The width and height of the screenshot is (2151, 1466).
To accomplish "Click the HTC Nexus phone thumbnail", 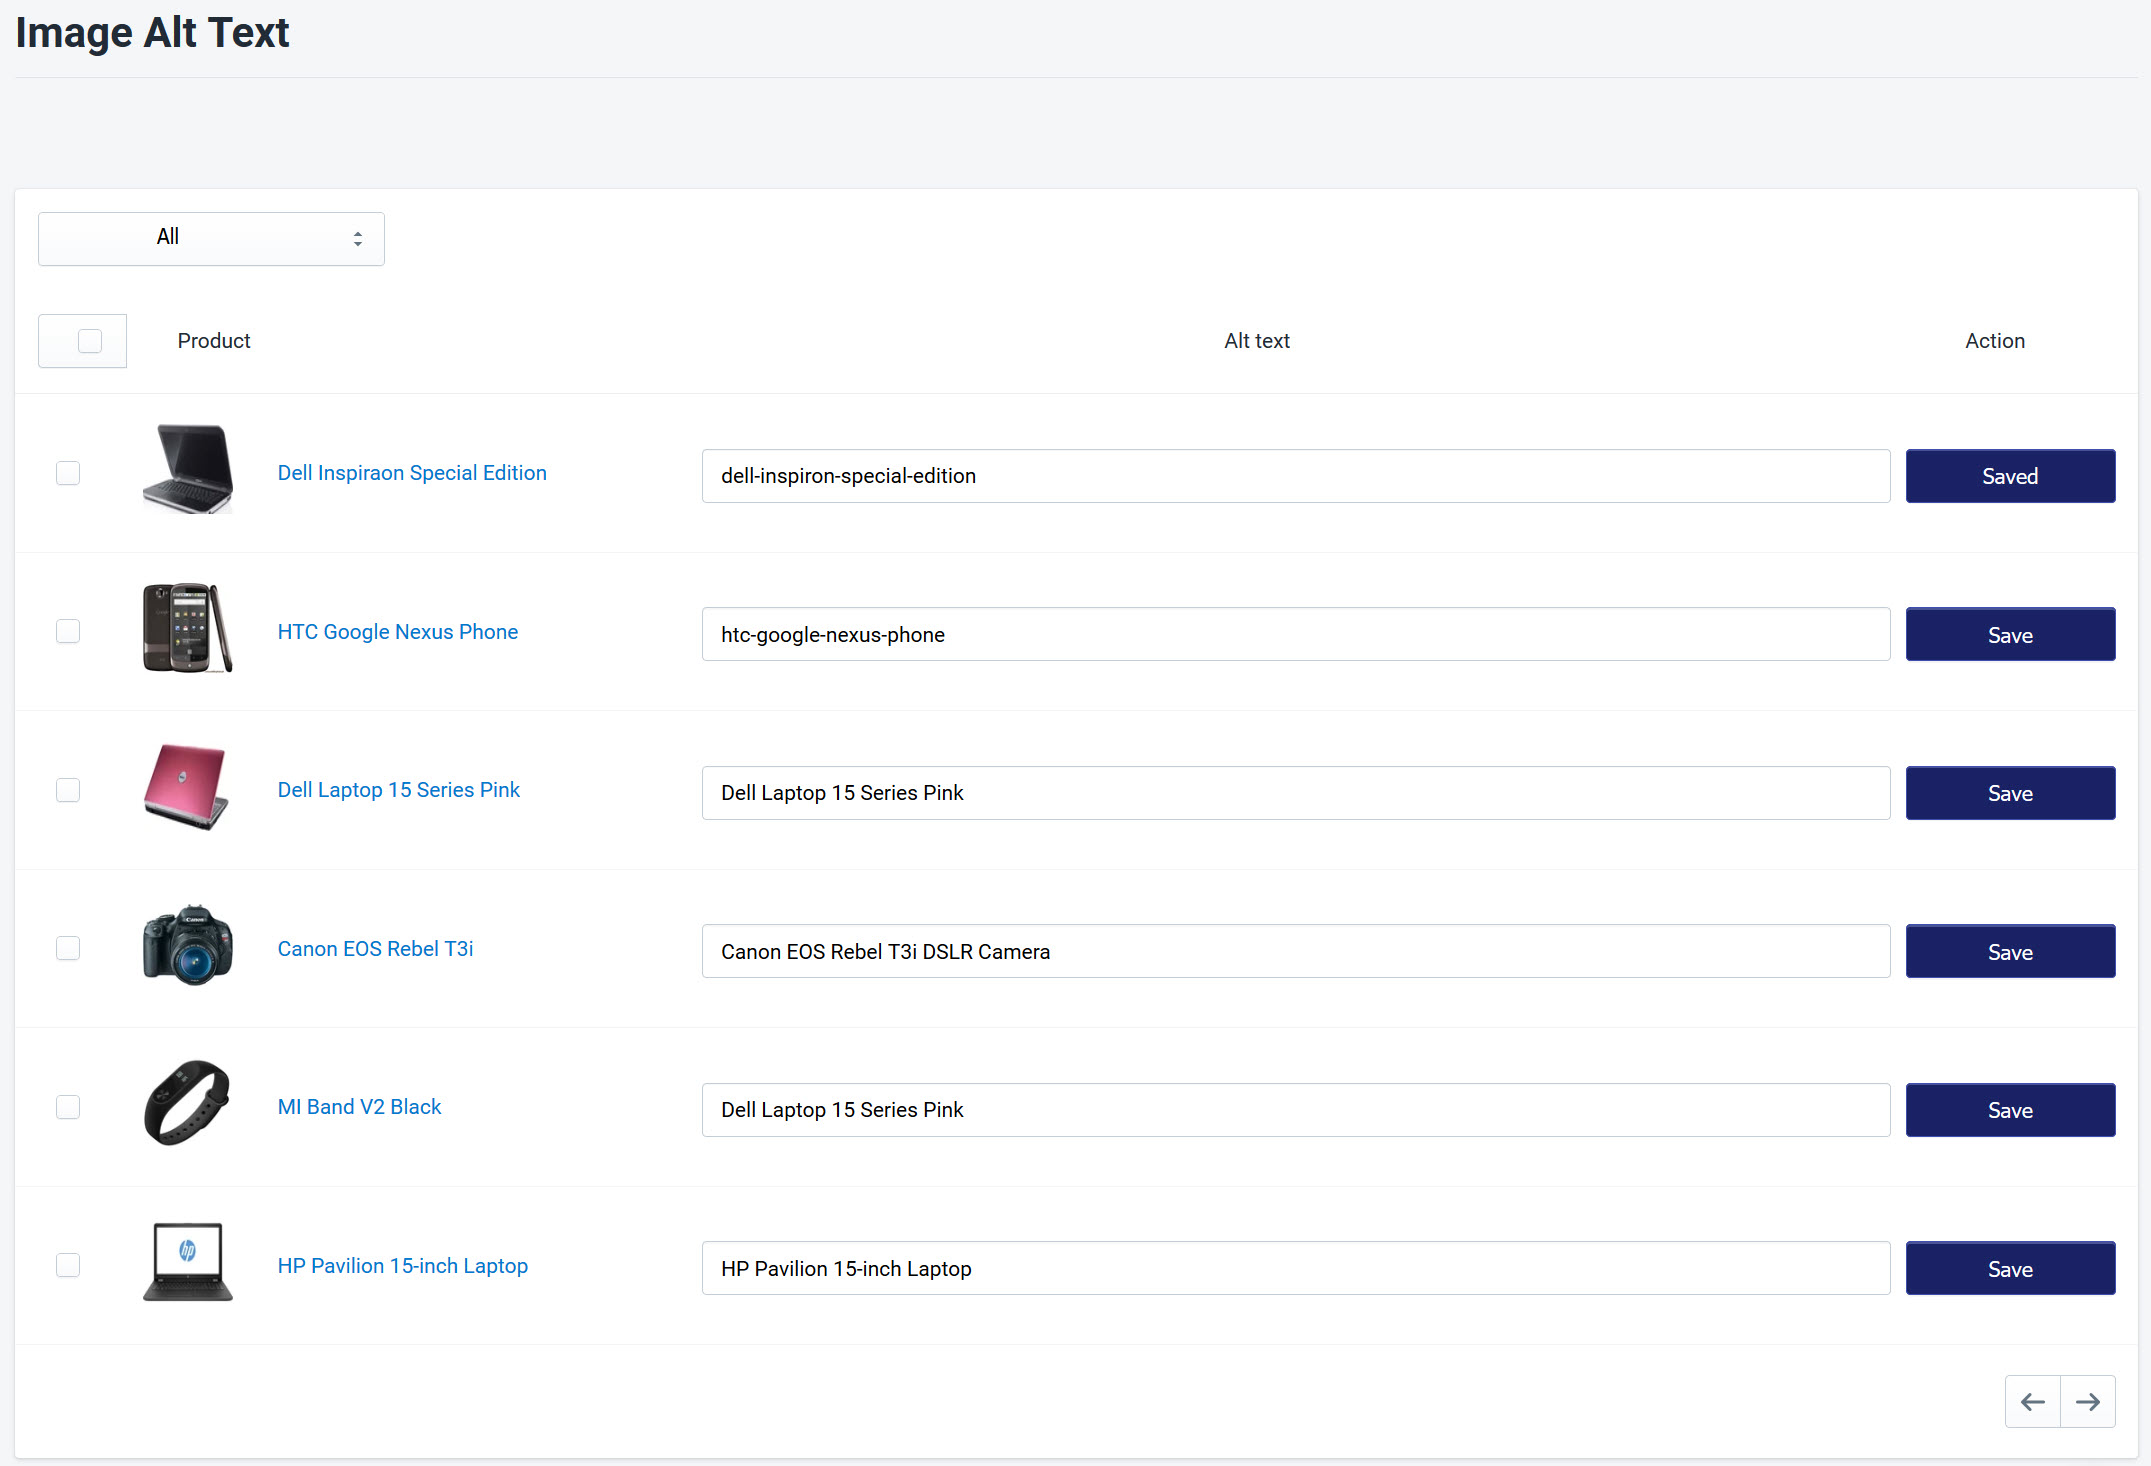I will pyautogui.click(x=188, y=628).
